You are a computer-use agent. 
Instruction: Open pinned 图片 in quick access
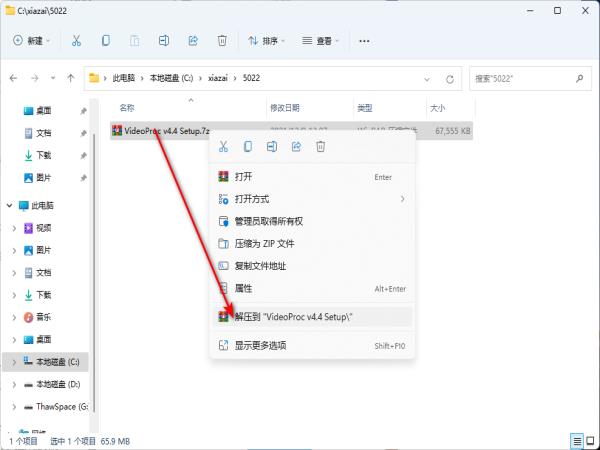click(38, 178)
